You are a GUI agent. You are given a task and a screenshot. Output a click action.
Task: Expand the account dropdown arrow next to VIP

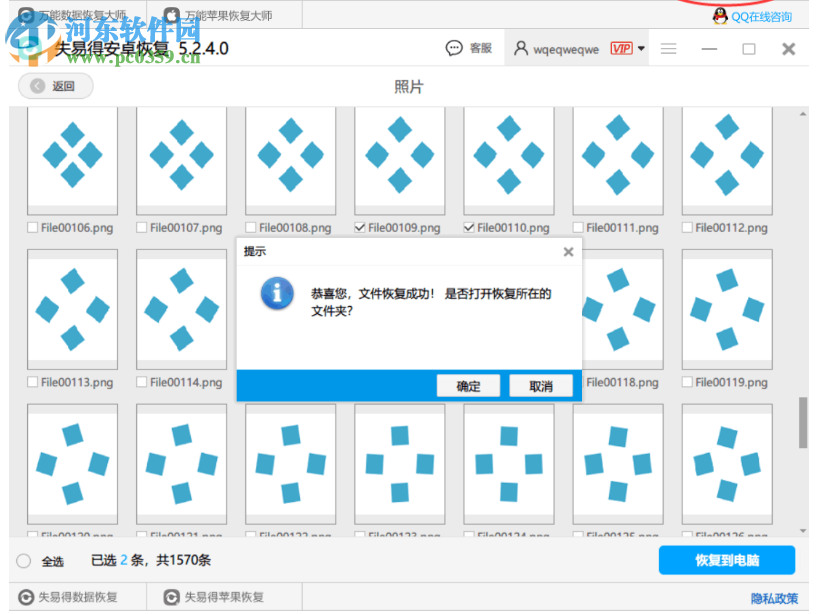point(641,48)
